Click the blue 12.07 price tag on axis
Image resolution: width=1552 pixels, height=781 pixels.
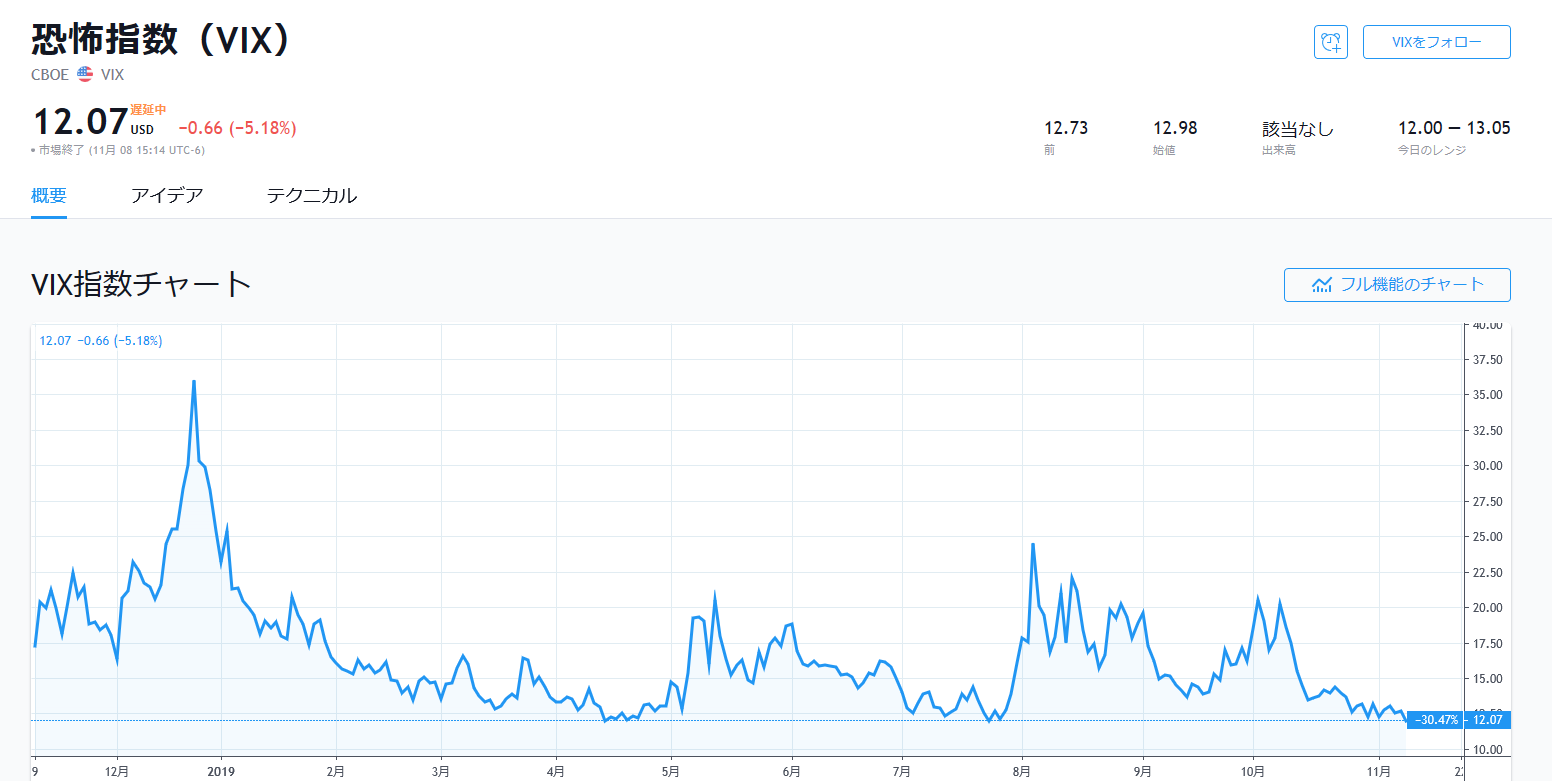point(1488,720)
